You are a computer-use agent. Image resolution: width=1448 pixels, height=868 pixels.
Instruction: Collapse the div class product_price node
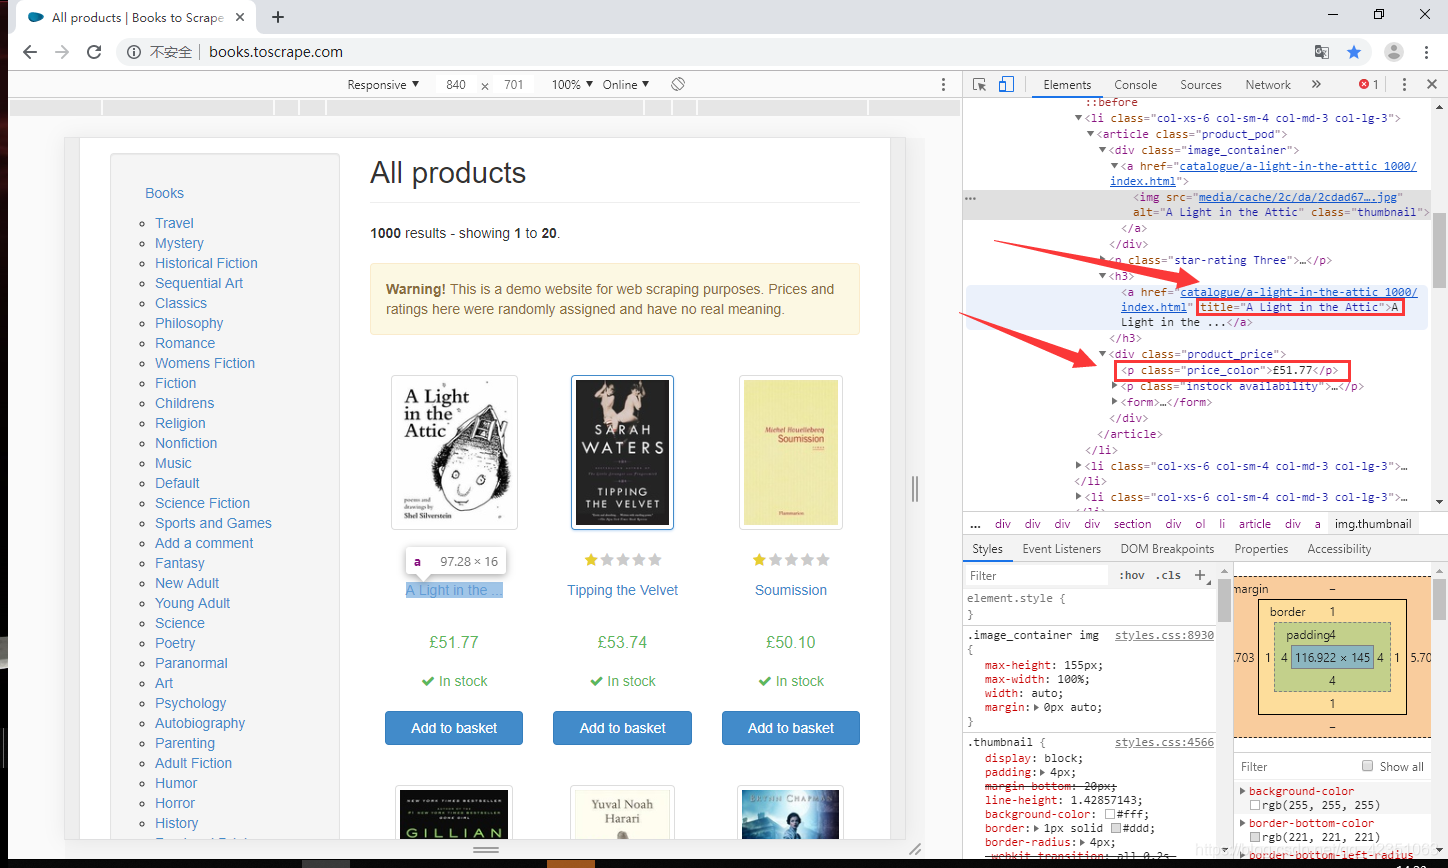[1103, 354]
